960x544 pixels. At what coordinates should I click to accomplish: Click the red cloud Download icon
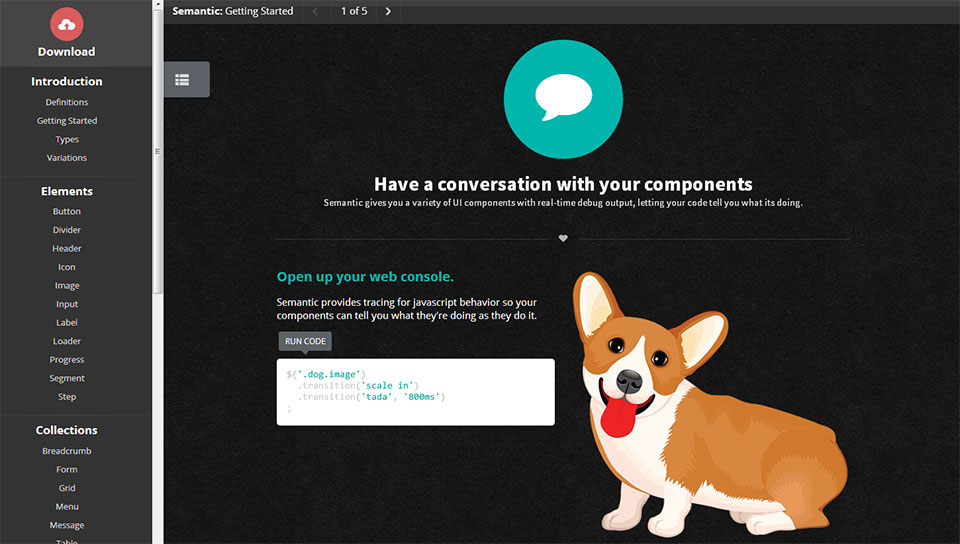coord(67,24)
